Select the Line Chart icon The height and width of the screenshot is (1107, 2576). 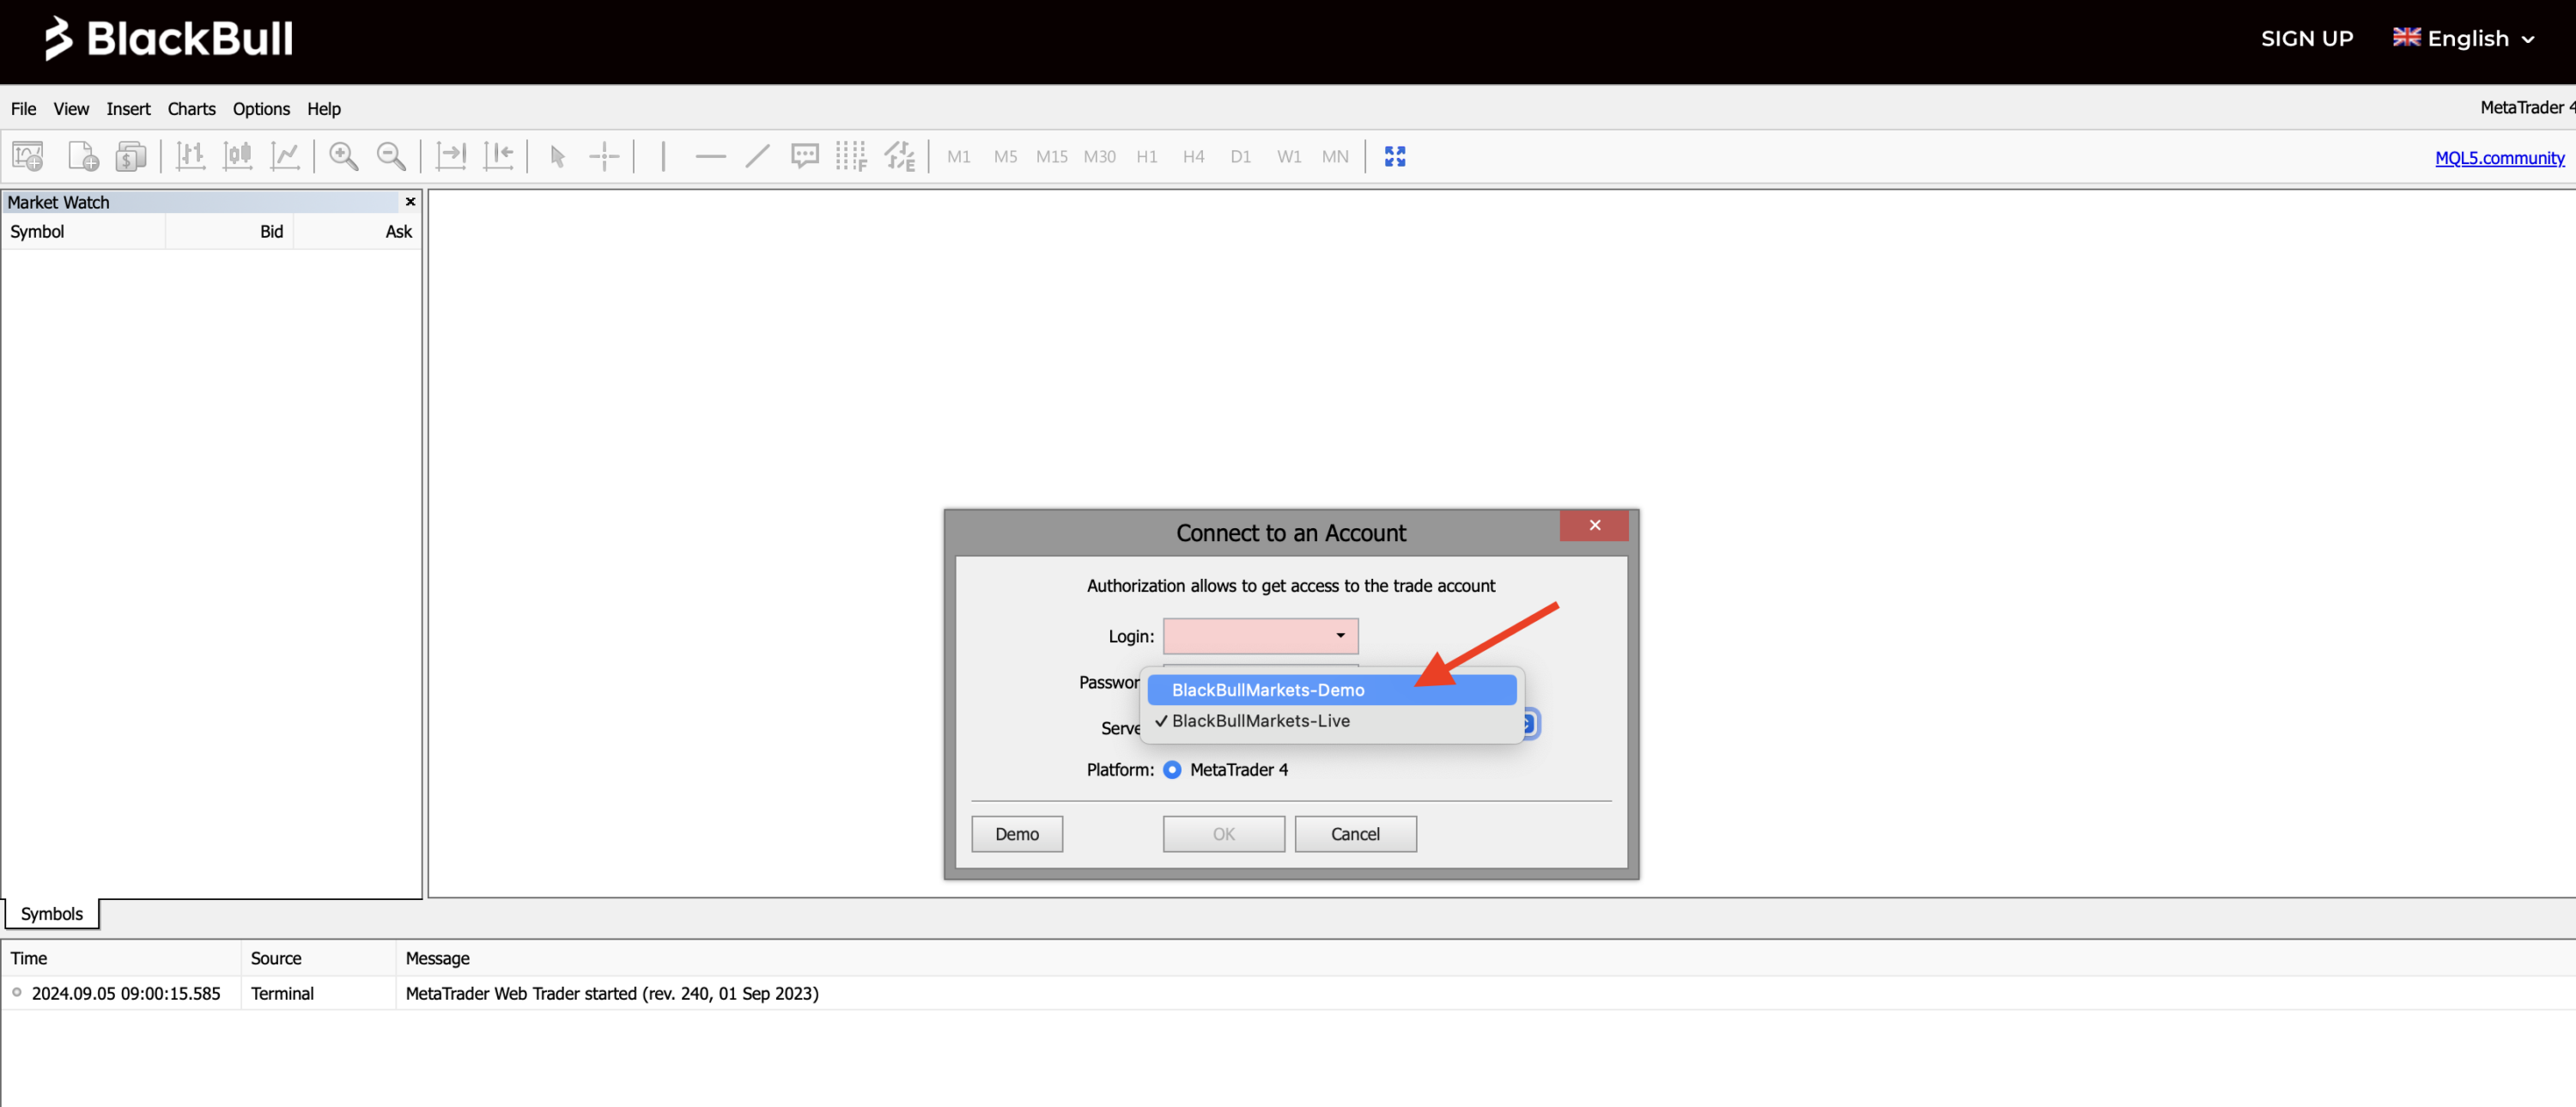(x=286, y=156)
